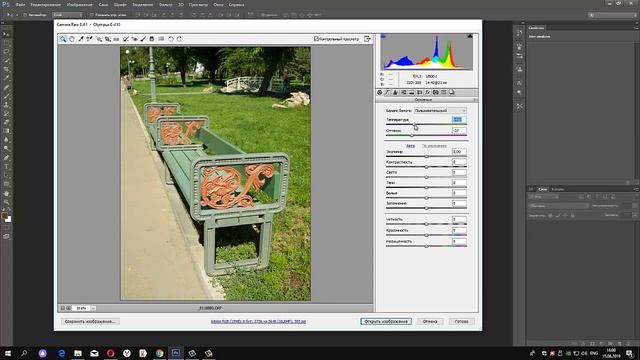640x360 pixels.
Task: Click the zoom out minus button below preview
Action: click(63, 308)
